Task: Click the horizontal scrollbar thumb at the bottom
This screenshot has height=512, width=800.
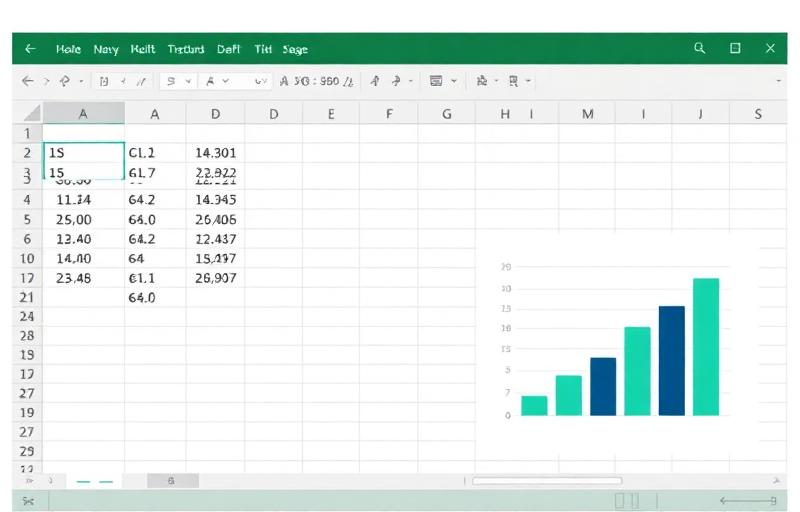Action: tap(547, 480)
